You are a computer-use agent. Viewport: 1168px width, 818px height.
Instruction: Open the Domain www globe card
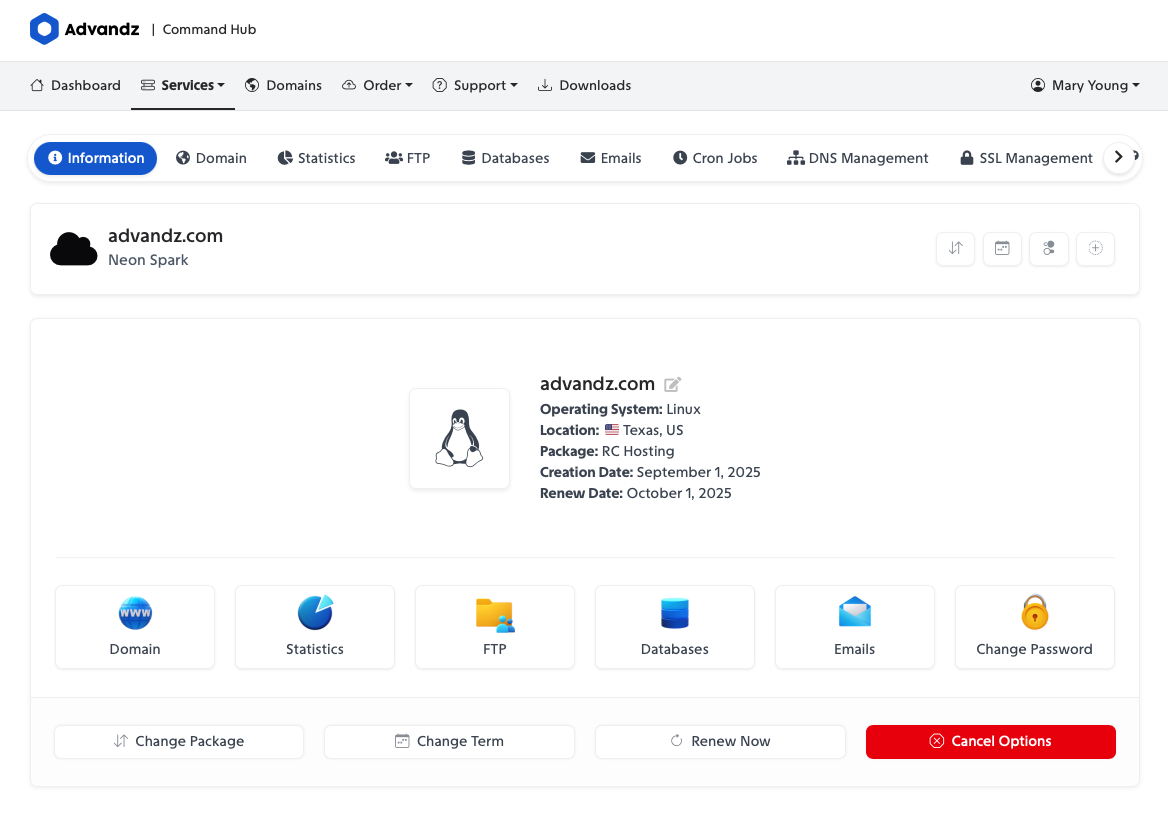click(135, 627)
